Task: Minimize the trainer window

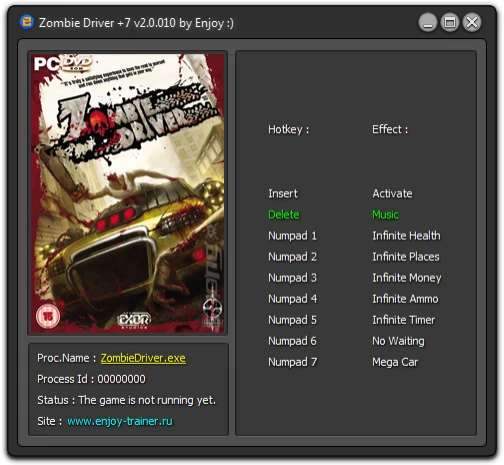Action: pos(428,23)
